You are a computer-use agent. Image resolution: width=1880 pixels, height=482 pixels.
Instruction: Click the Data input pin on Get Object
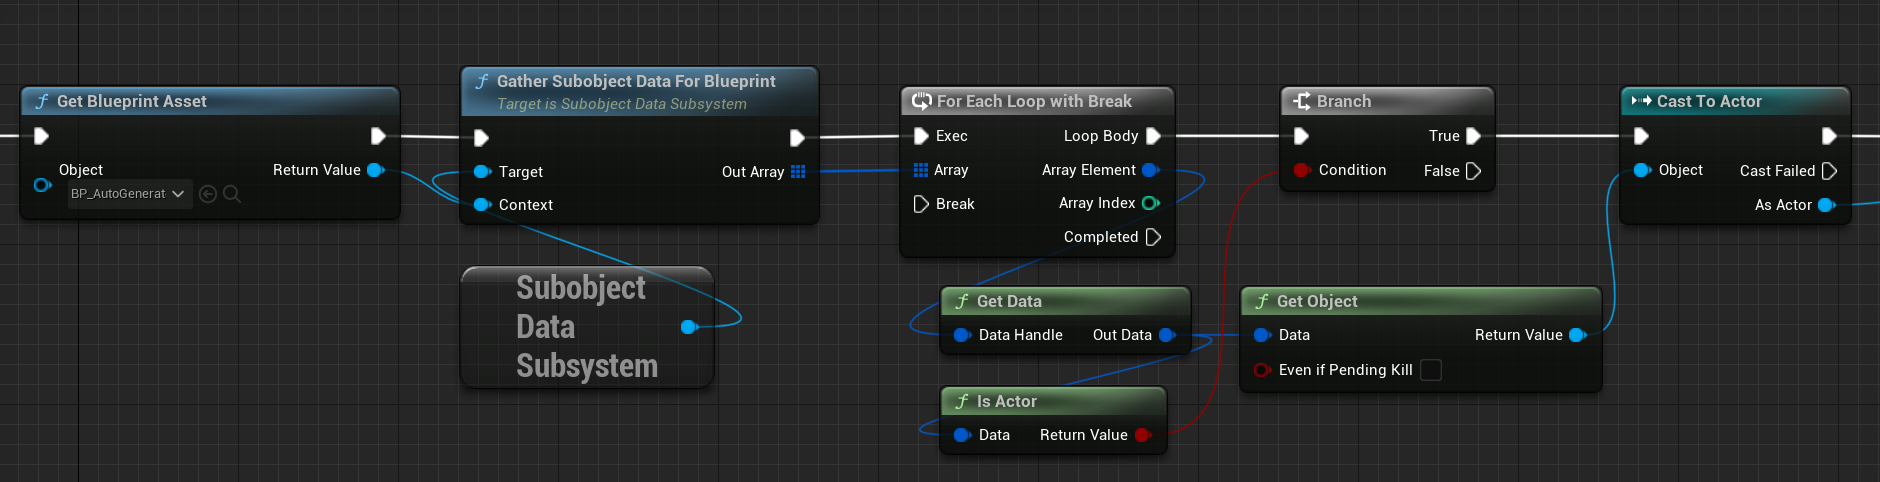coord(1262,335)
